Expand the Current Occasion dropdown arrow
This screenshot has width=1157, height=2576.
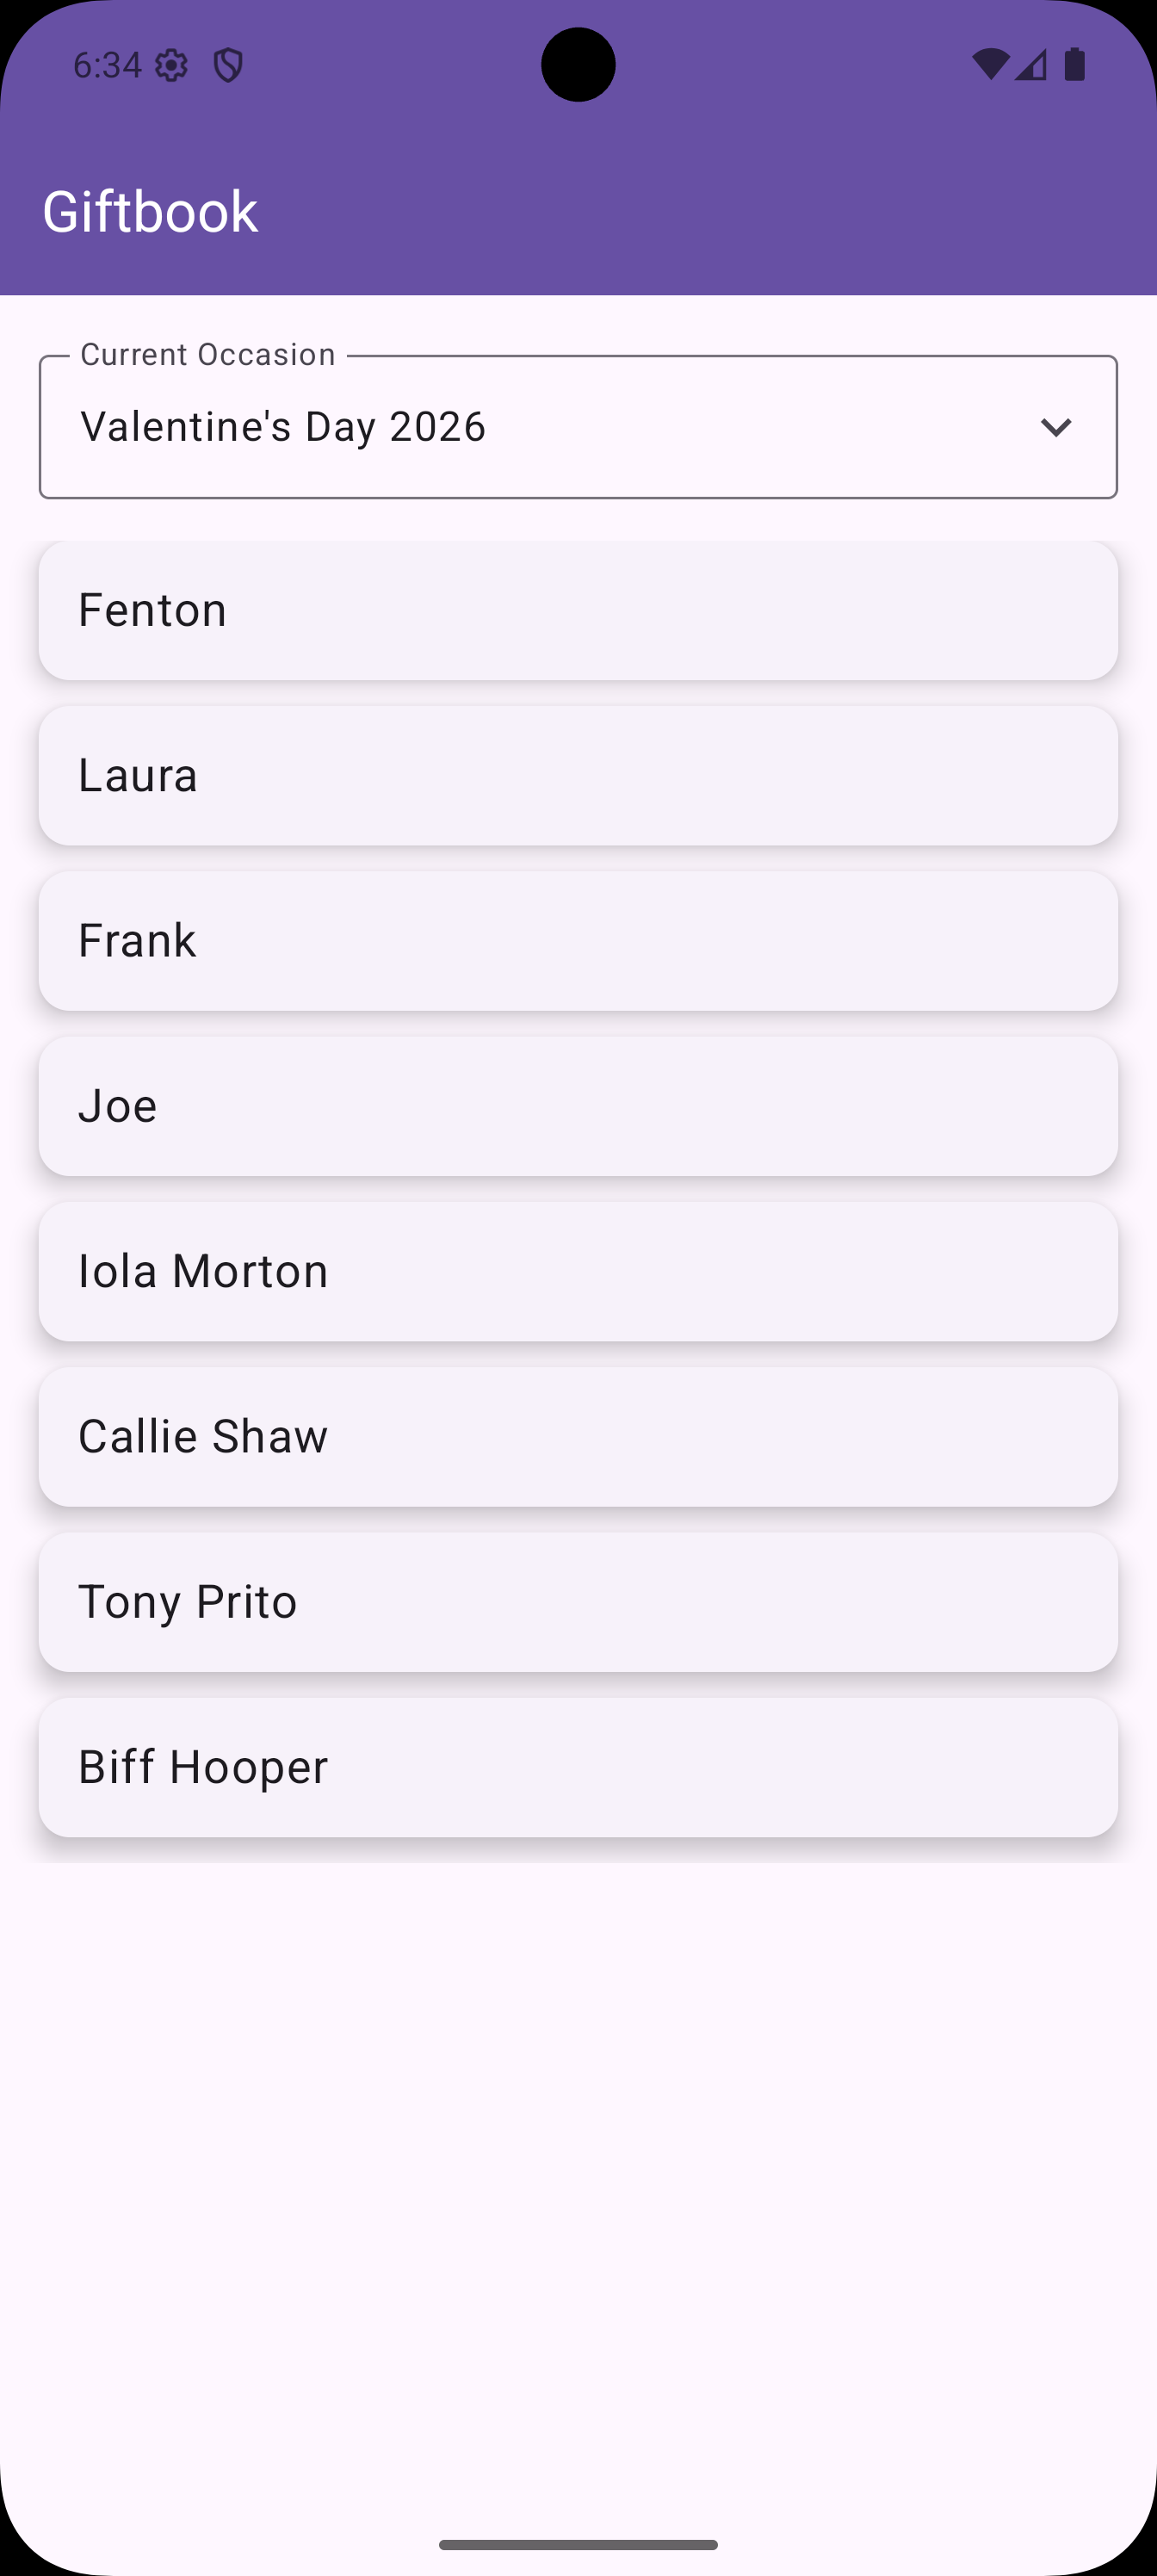coord(1055,427)
